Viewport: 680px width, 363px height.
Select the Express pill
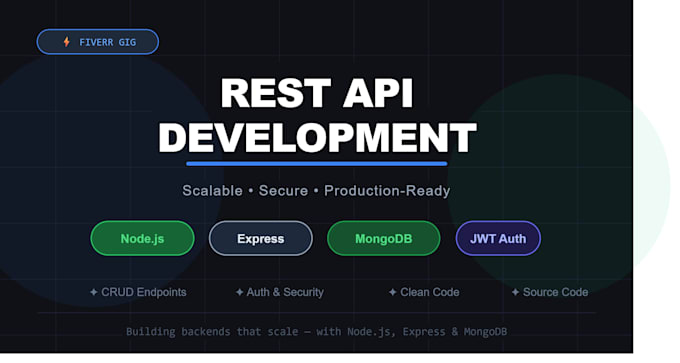pos(261,239)
